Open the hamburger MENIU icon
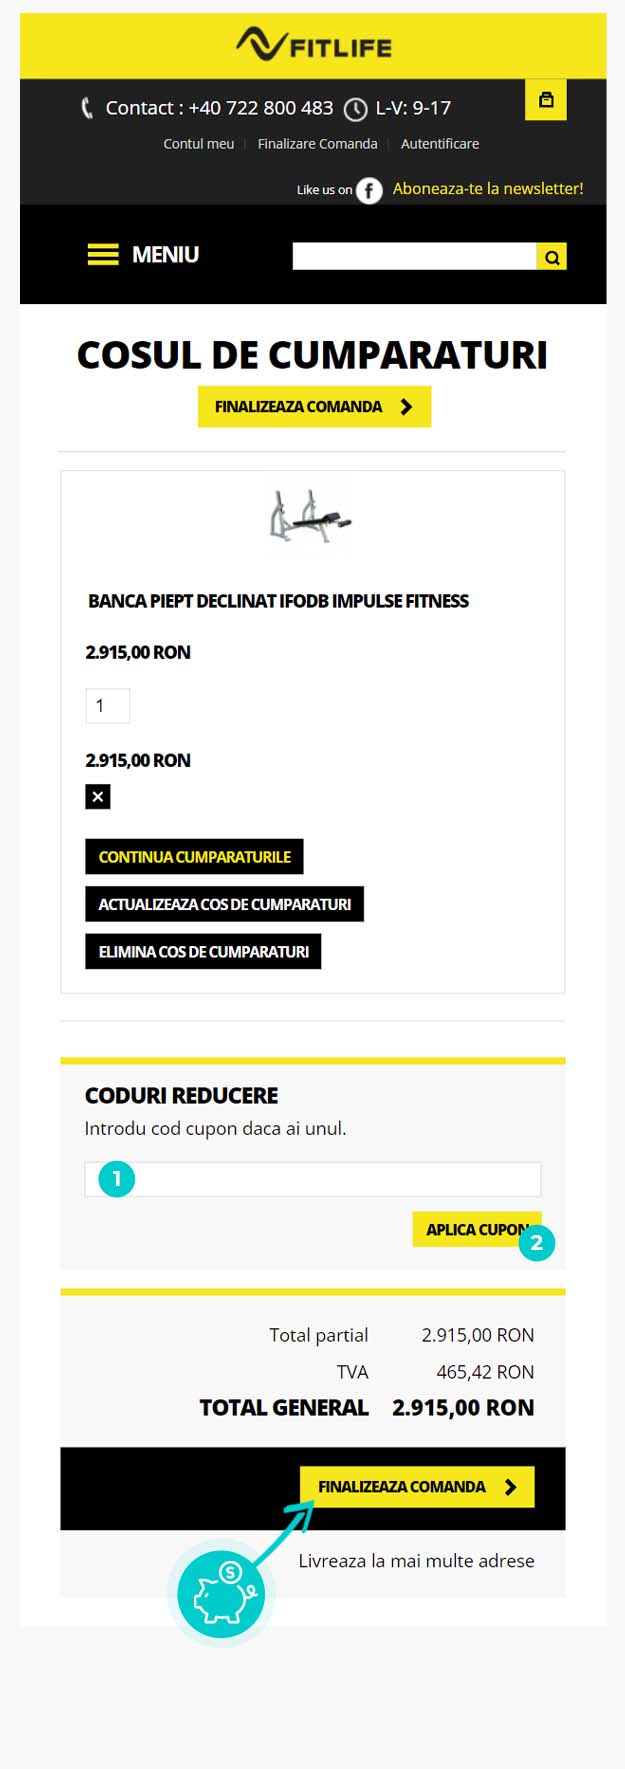625x1769 pixels. point(103,255)
